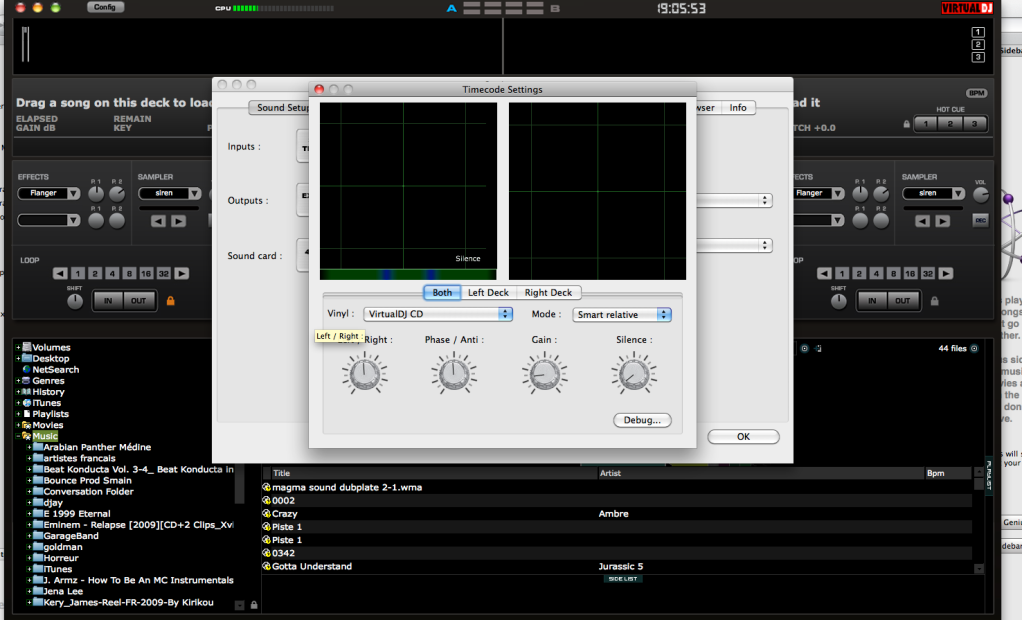Trigger hot cue 1 on right deck

(x=926, y=124)
